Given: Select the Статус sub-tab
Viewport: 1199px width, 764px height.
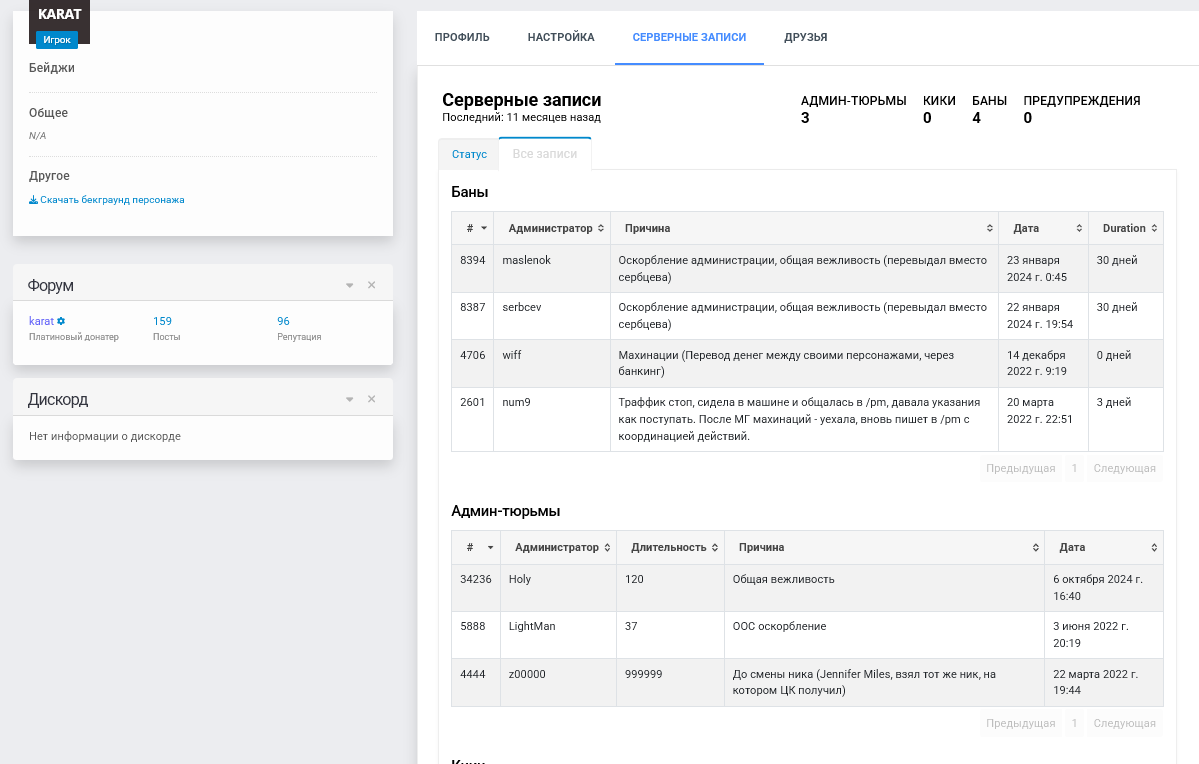Looking at the screenshot, I should [x=469, y=154].
